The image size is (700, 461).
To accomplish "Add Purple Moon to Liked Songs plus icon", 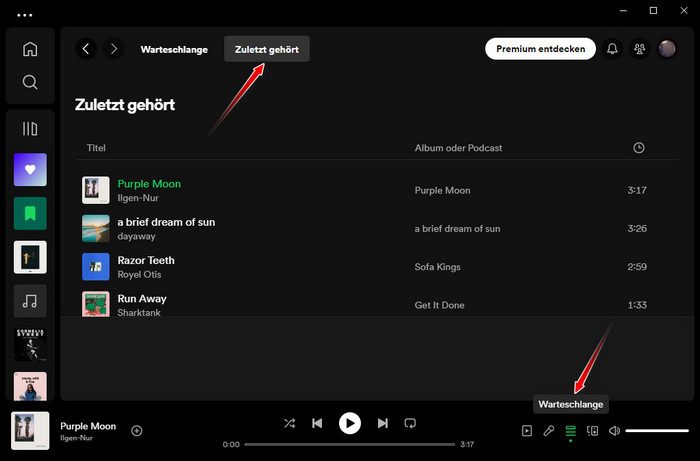I will tap(137, 431).
